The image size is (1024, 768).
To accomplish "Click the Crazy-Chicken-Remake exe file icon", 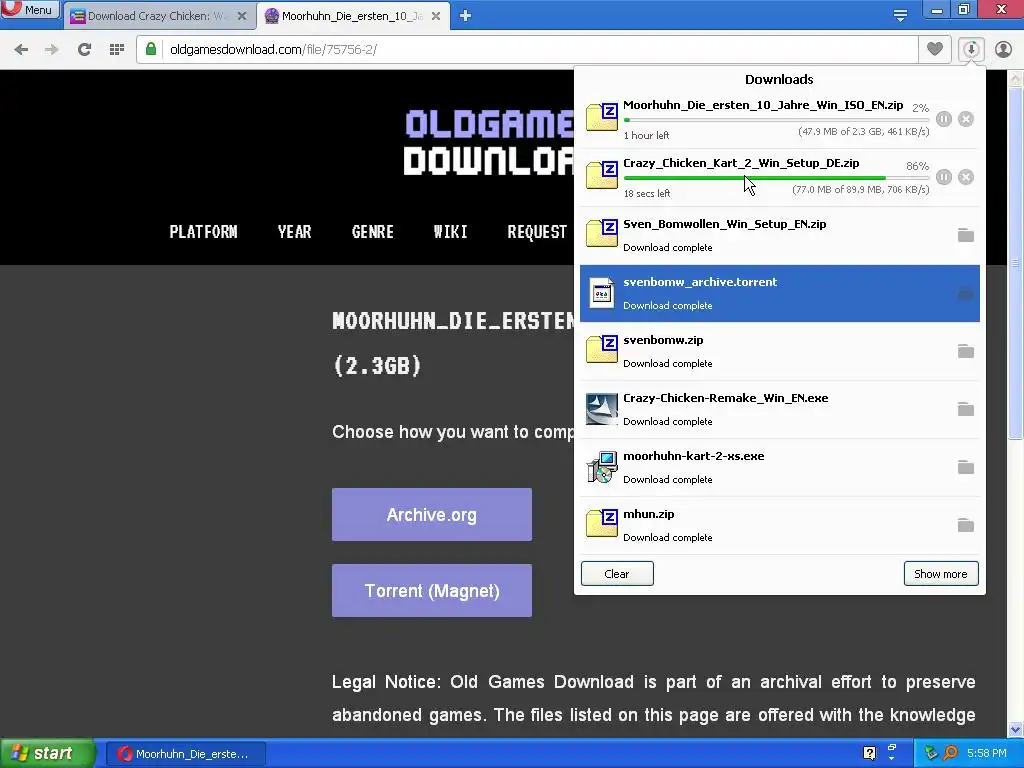I will point(601,409).
